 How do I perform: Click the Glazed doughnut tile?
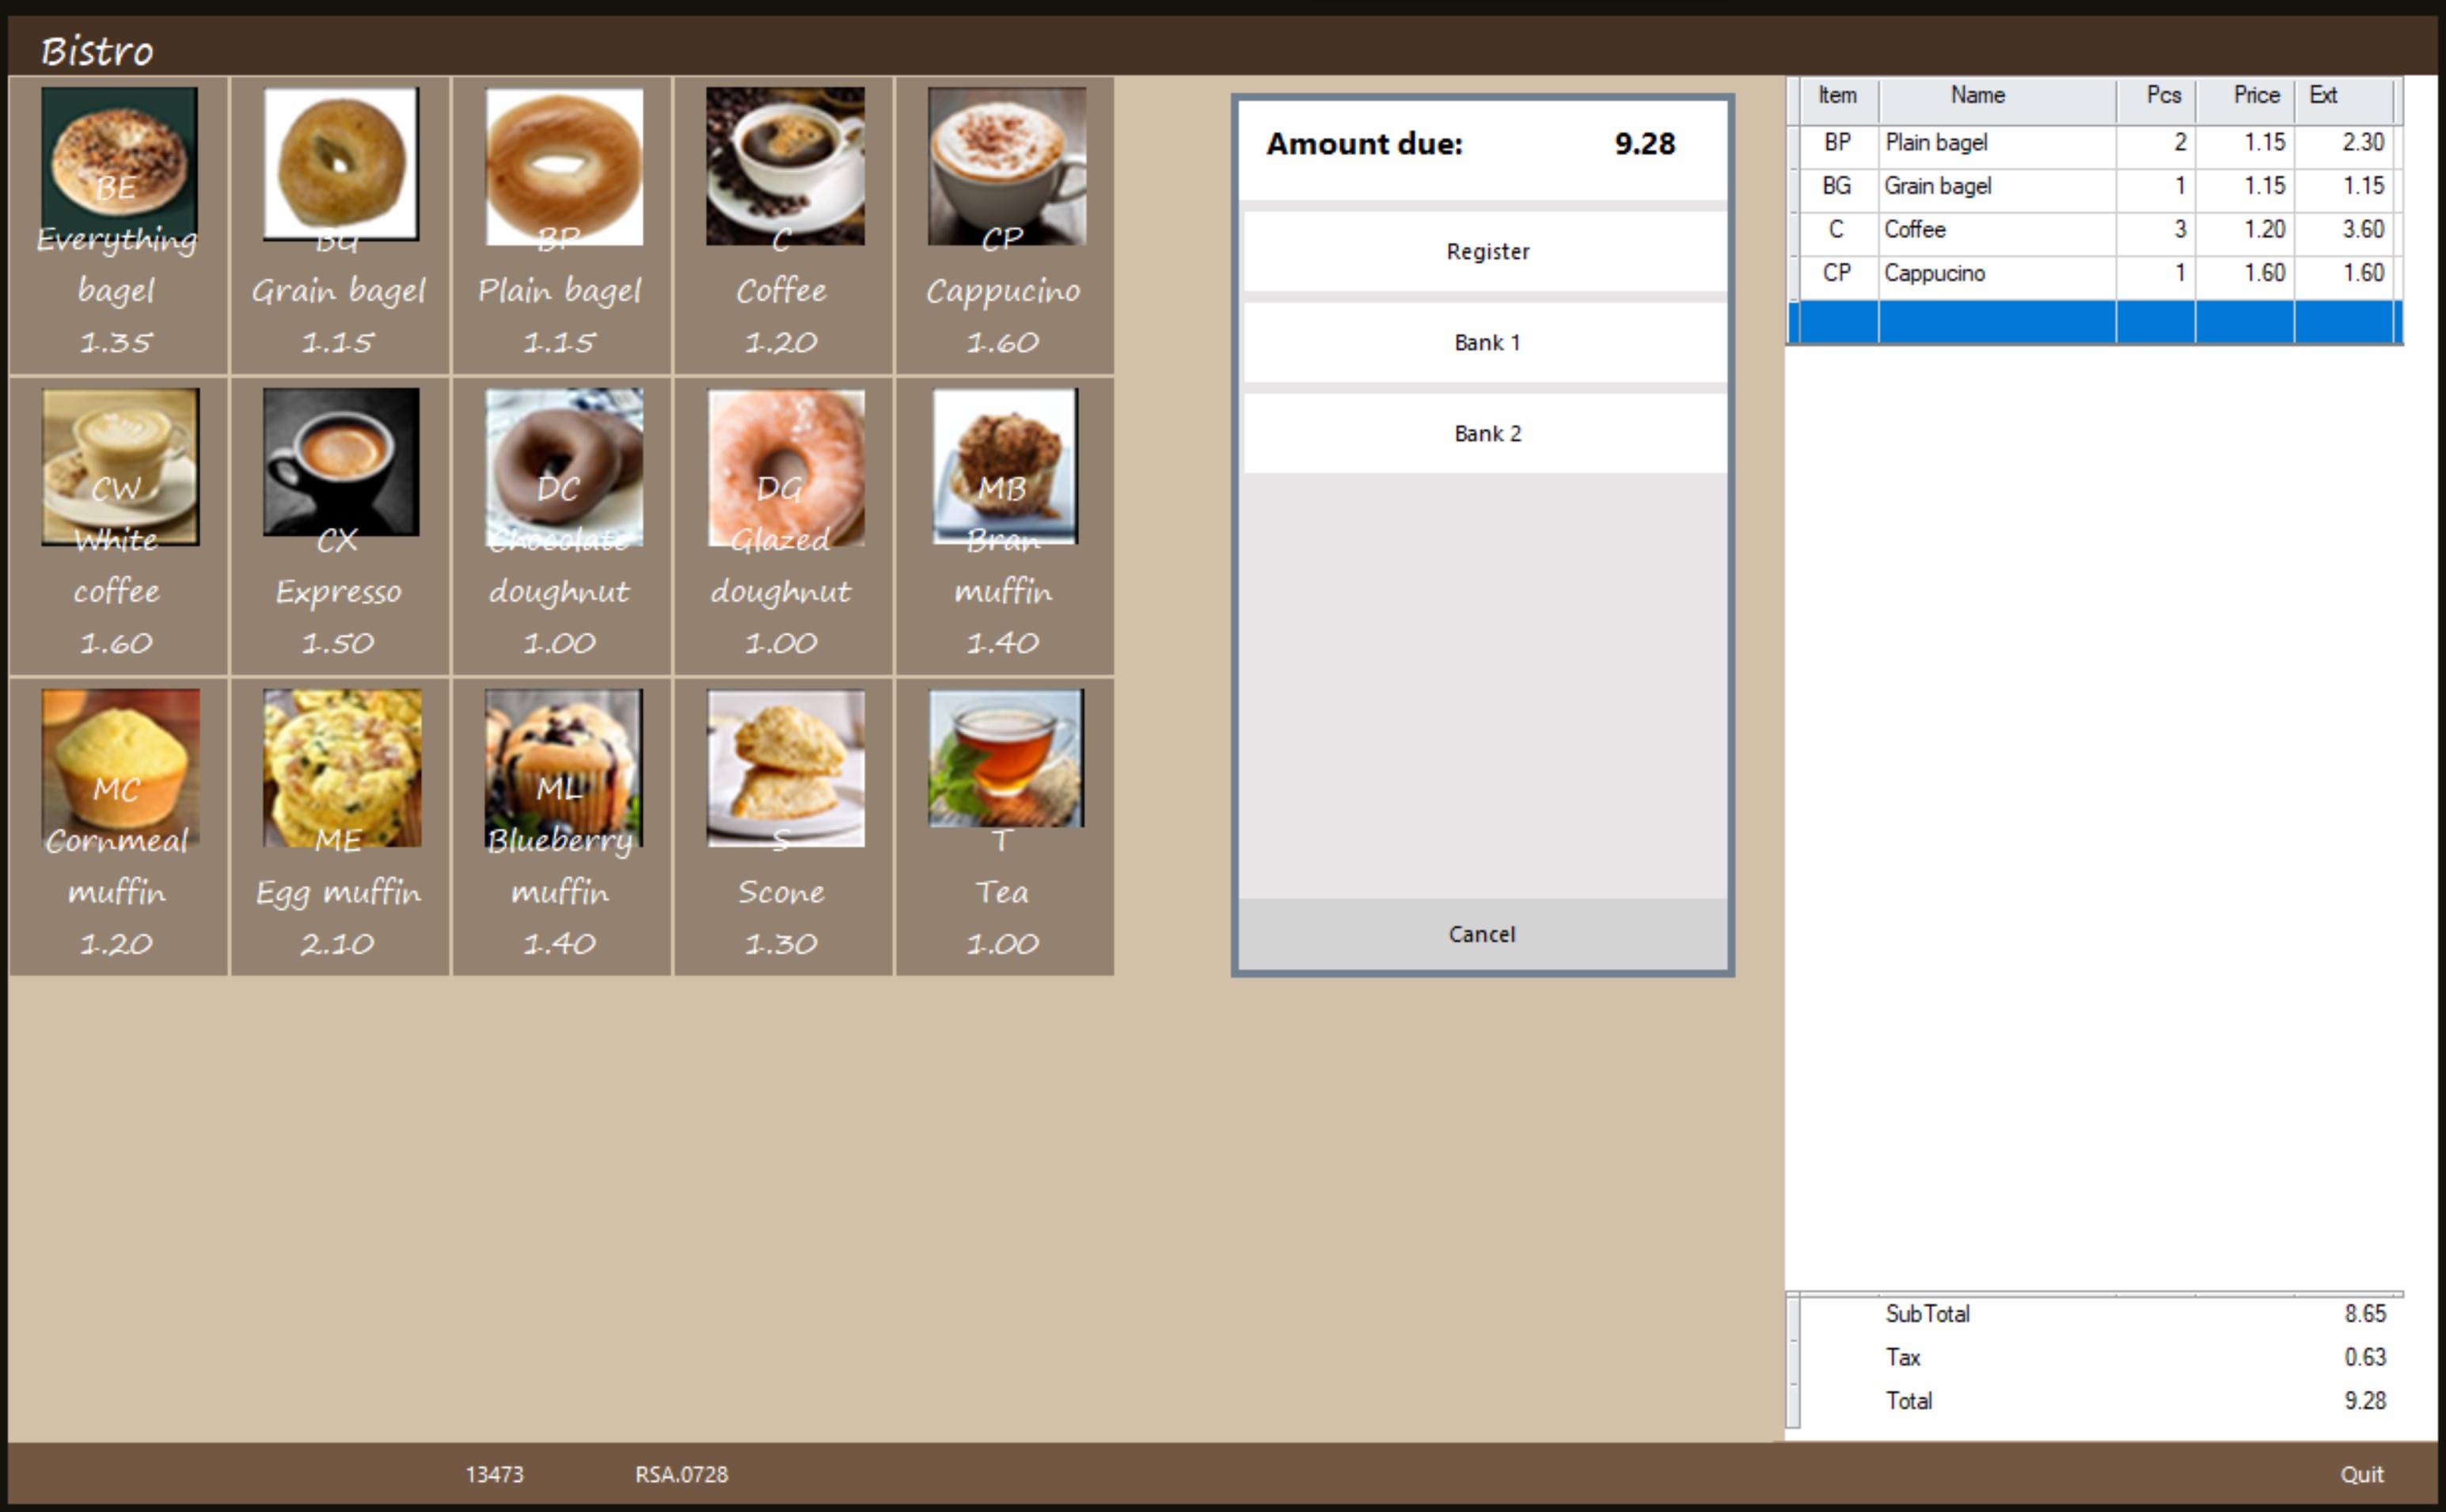coord(784,525)
